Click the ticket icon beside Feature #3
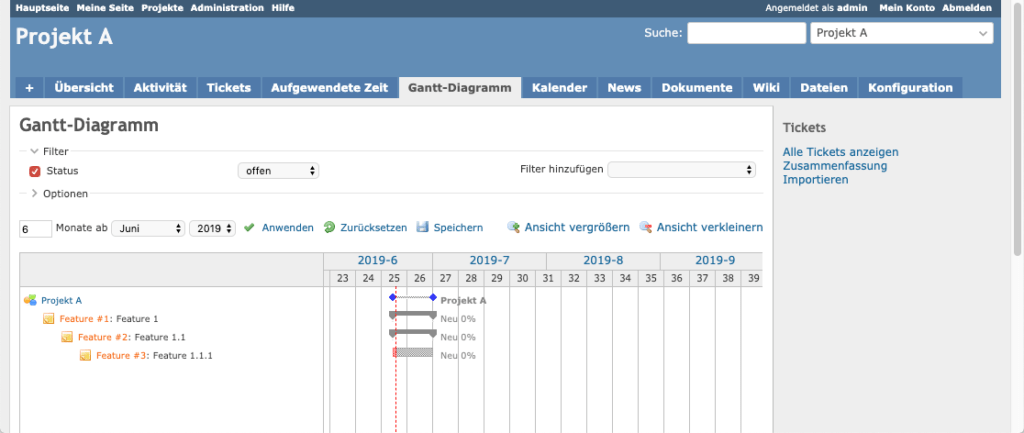Viewport: 1024px width, 433px height. [x=85, y=355]
